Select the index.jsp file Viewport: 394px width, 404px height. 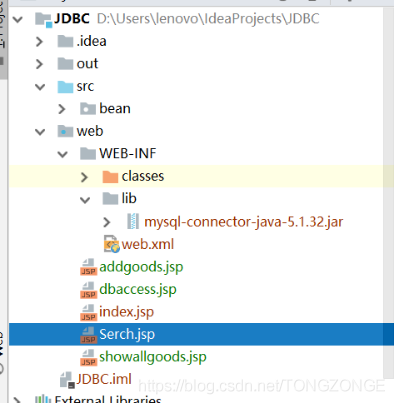[x=126, y=312]
